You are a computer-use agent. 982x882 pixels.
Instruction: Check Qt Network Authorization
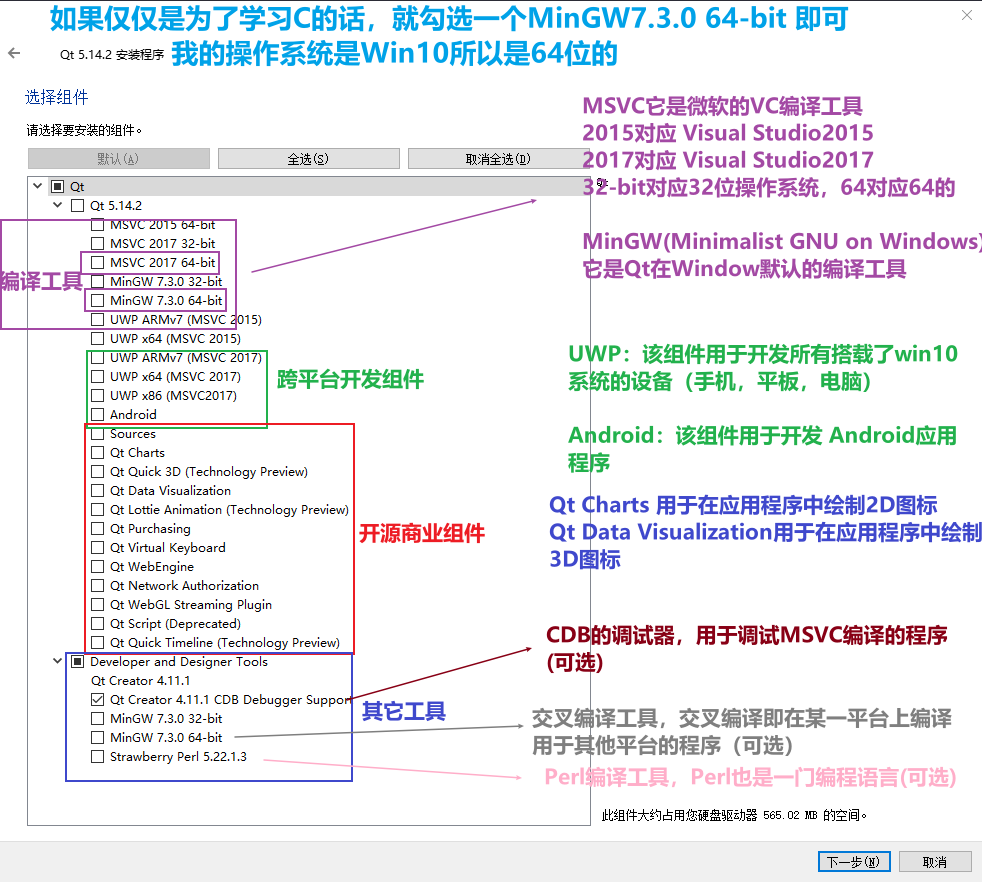click(x=98, y=585)
